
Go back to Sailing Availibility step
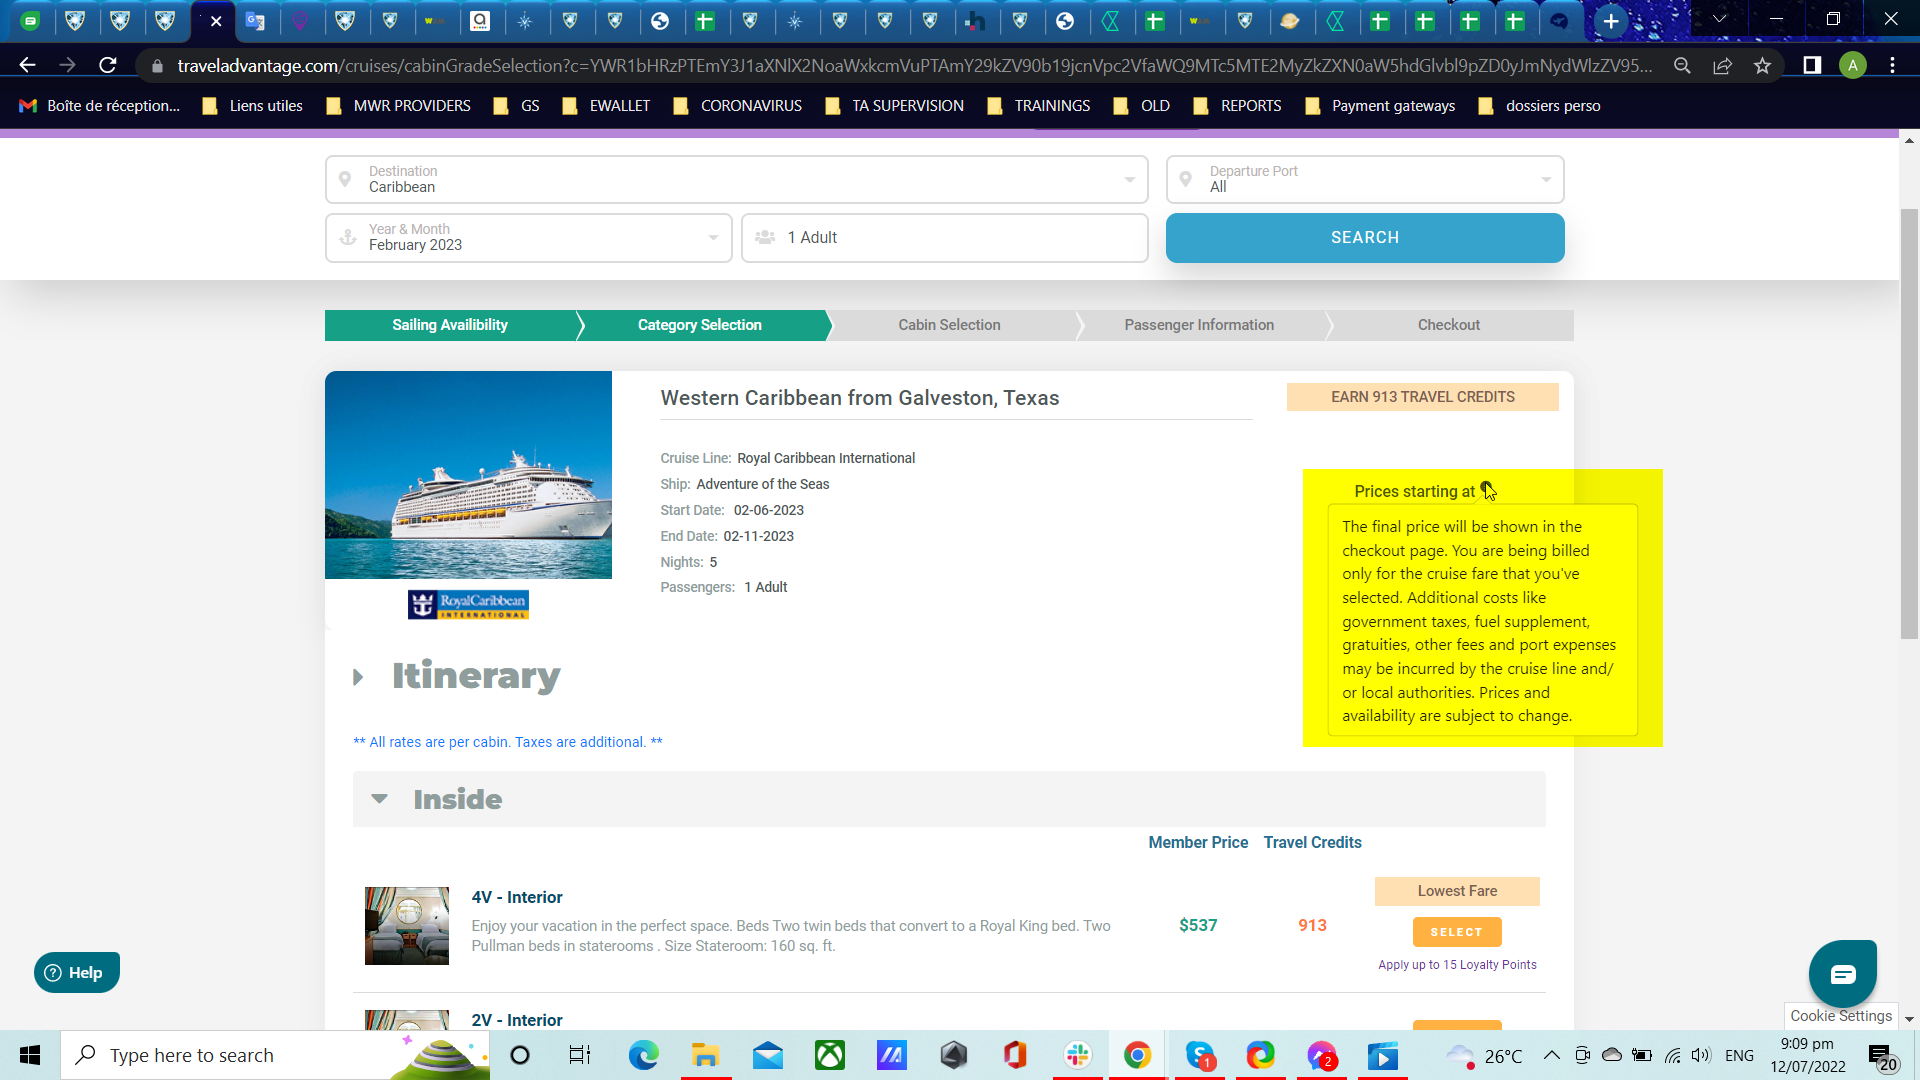coord(450,325)
